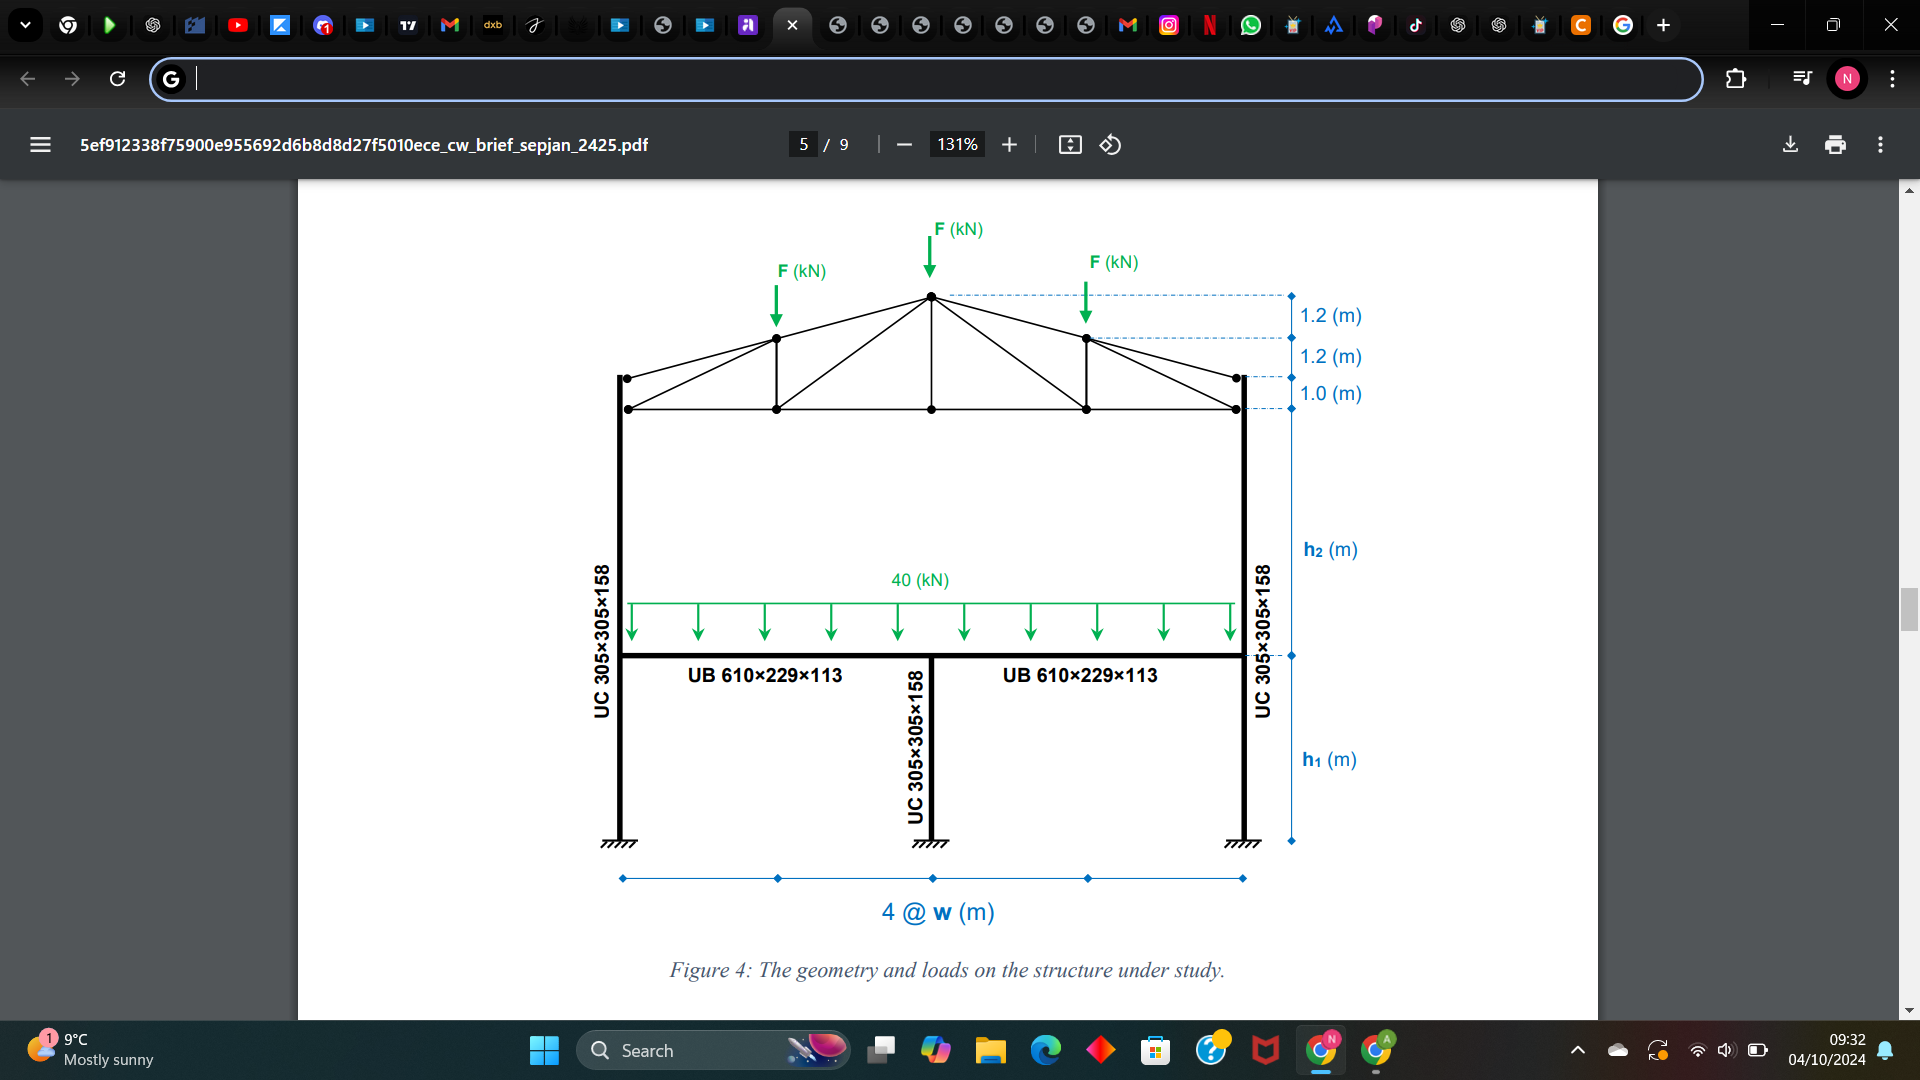
Task: Navigate back with the back button
Action: tap(27, 78)
